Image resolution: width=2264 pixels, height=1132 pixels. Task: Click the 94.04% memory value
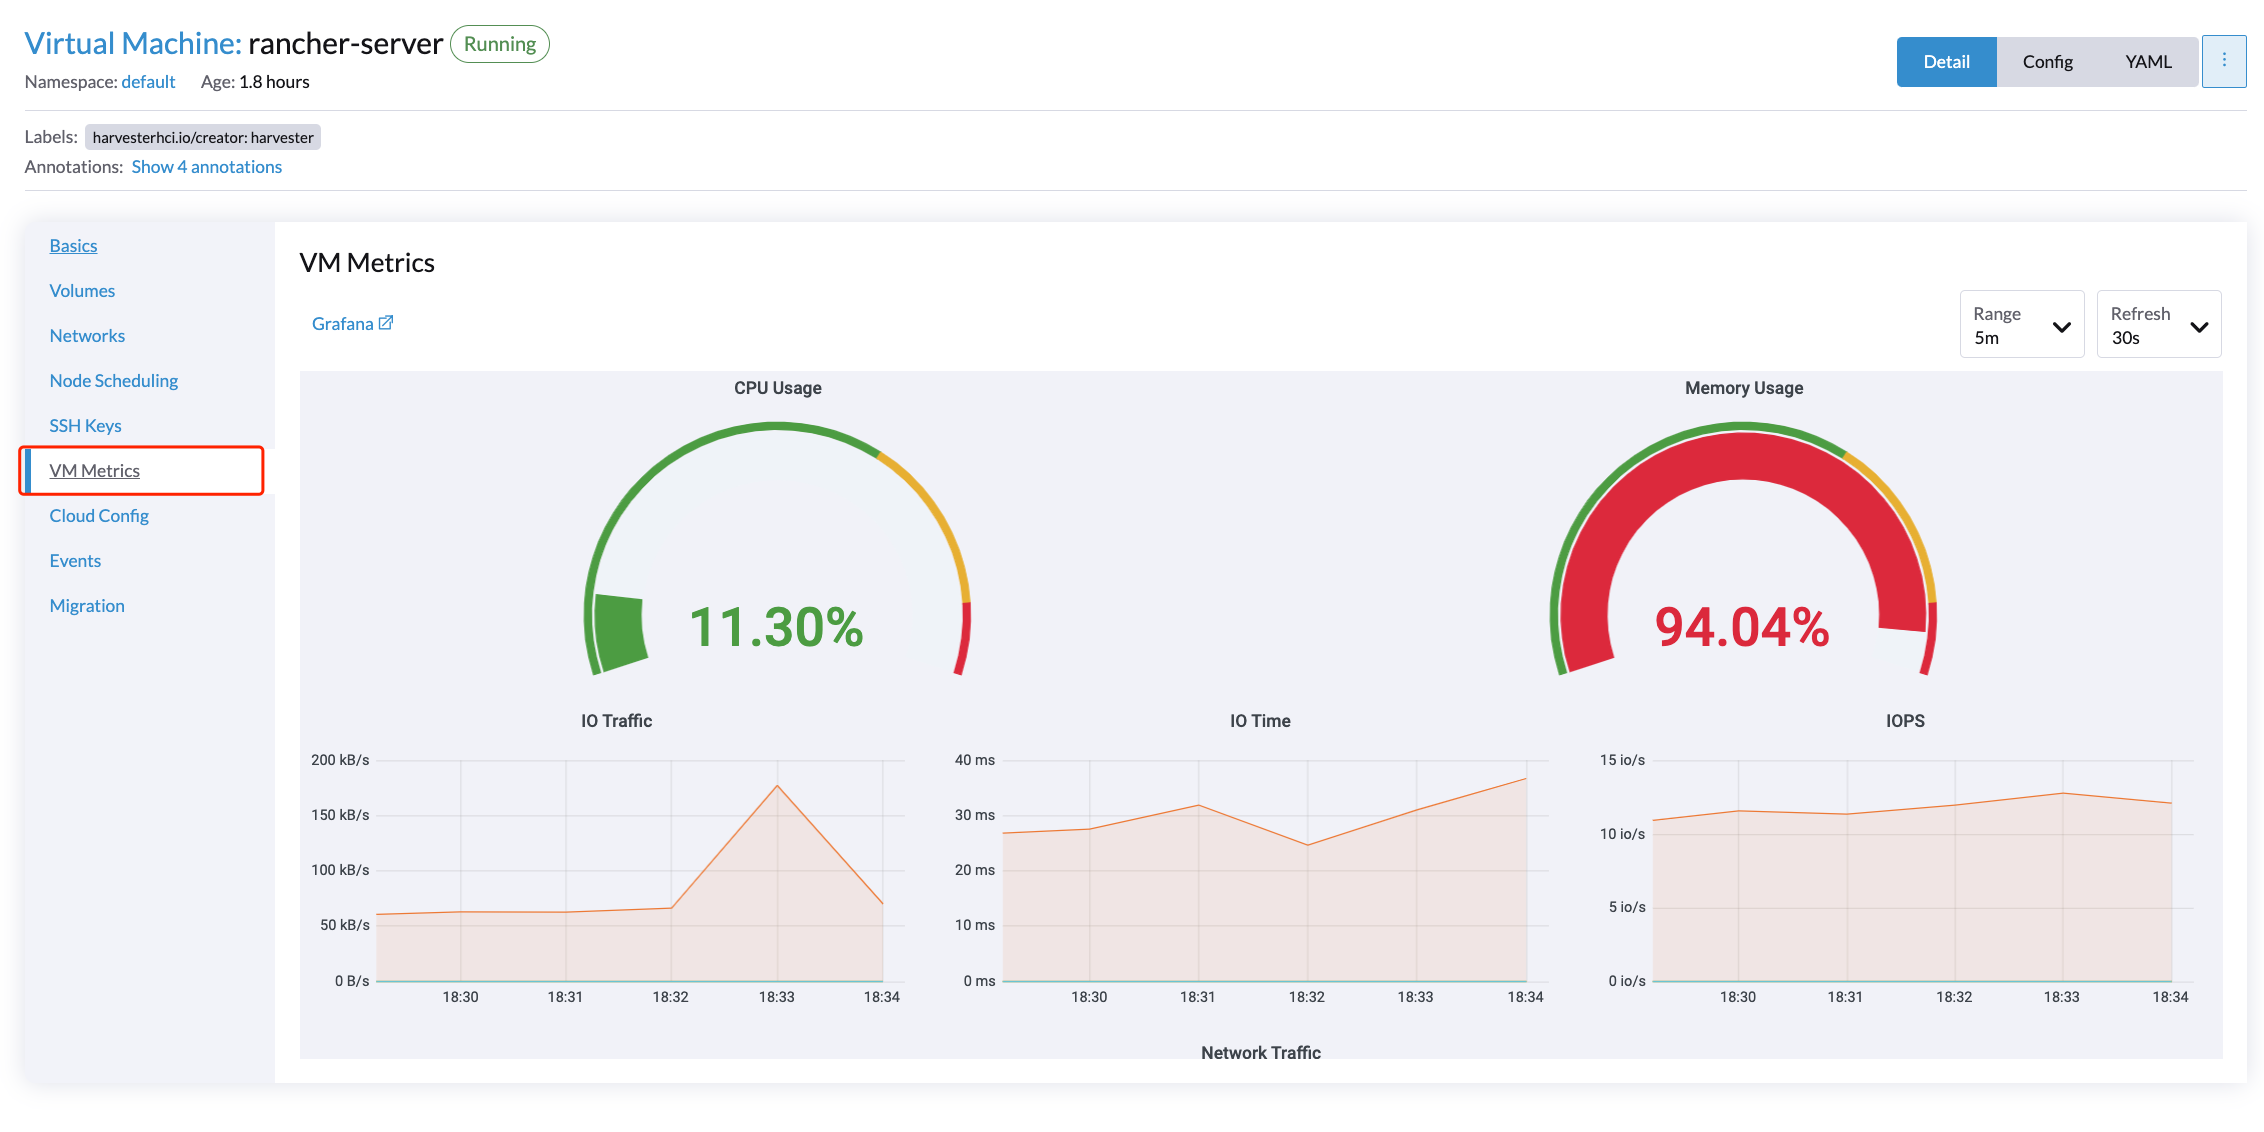(x=1742, y=627)
